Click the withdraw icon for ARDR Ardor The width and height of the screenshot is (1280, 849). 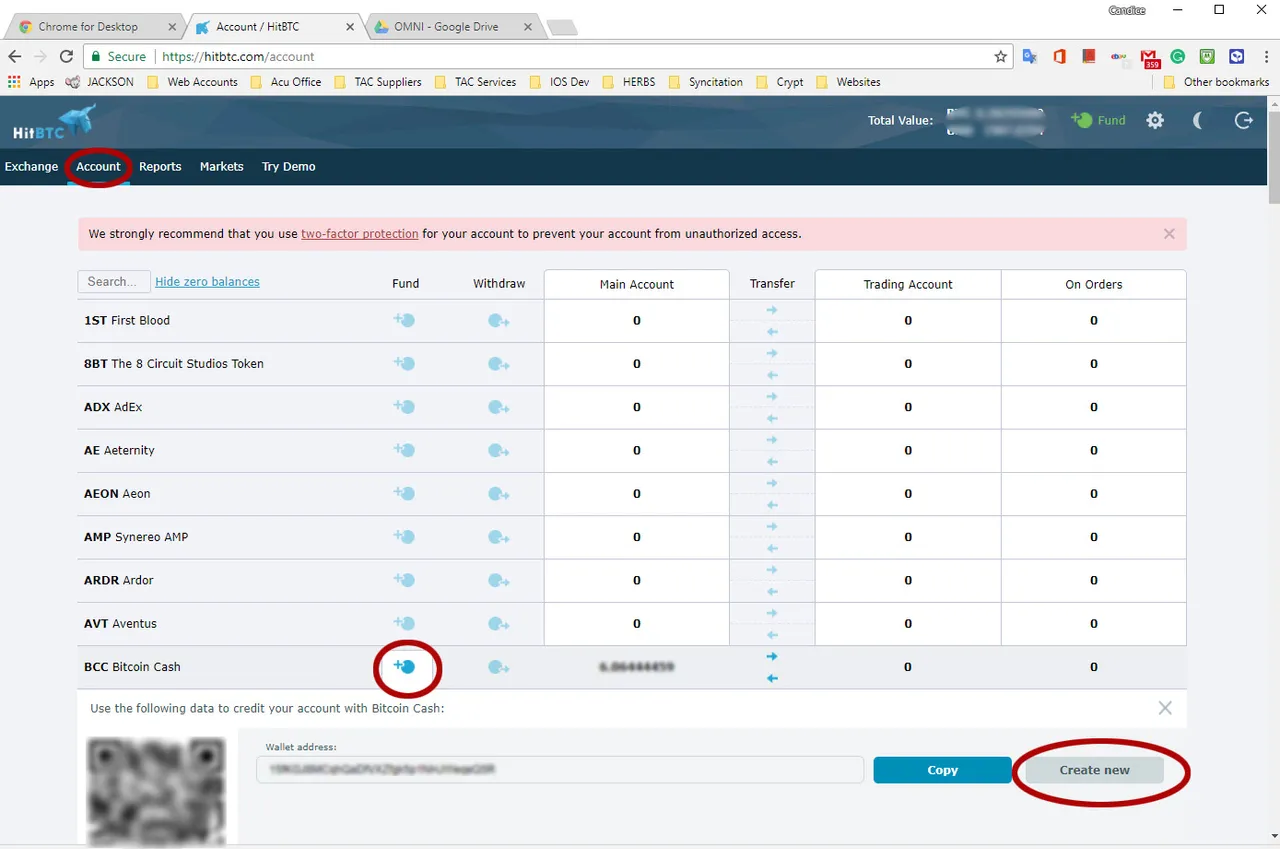[x=499, y=581]
